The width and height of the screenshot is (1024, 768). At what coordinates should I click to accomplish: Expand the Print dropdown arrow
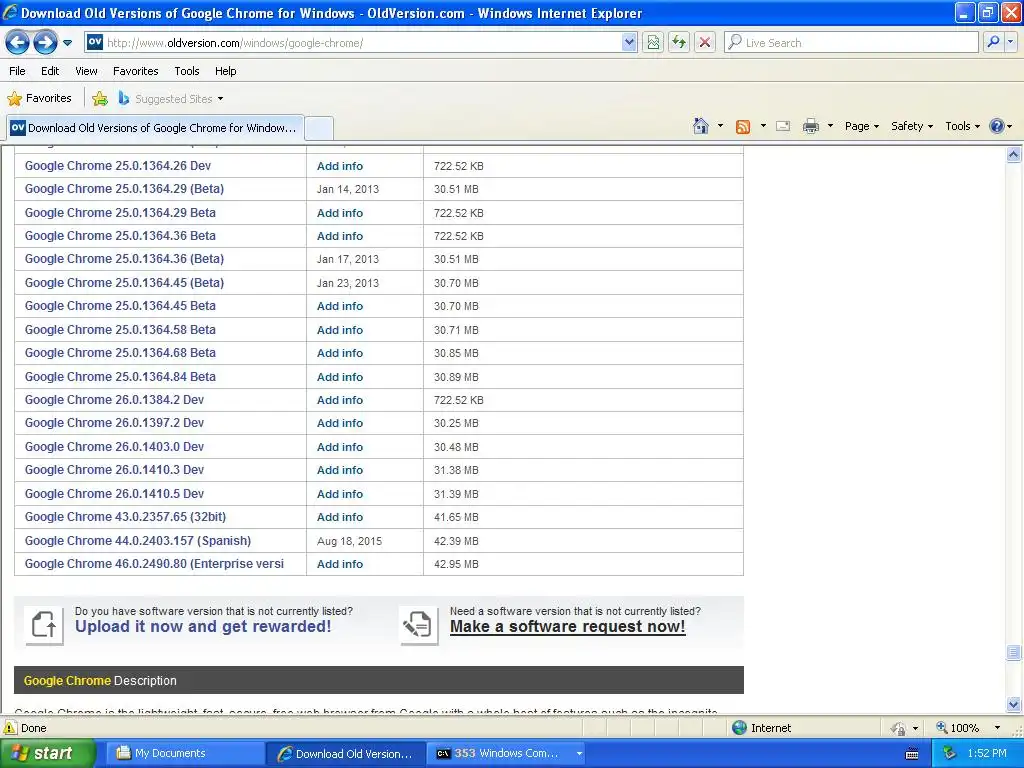tap(830, 126)
